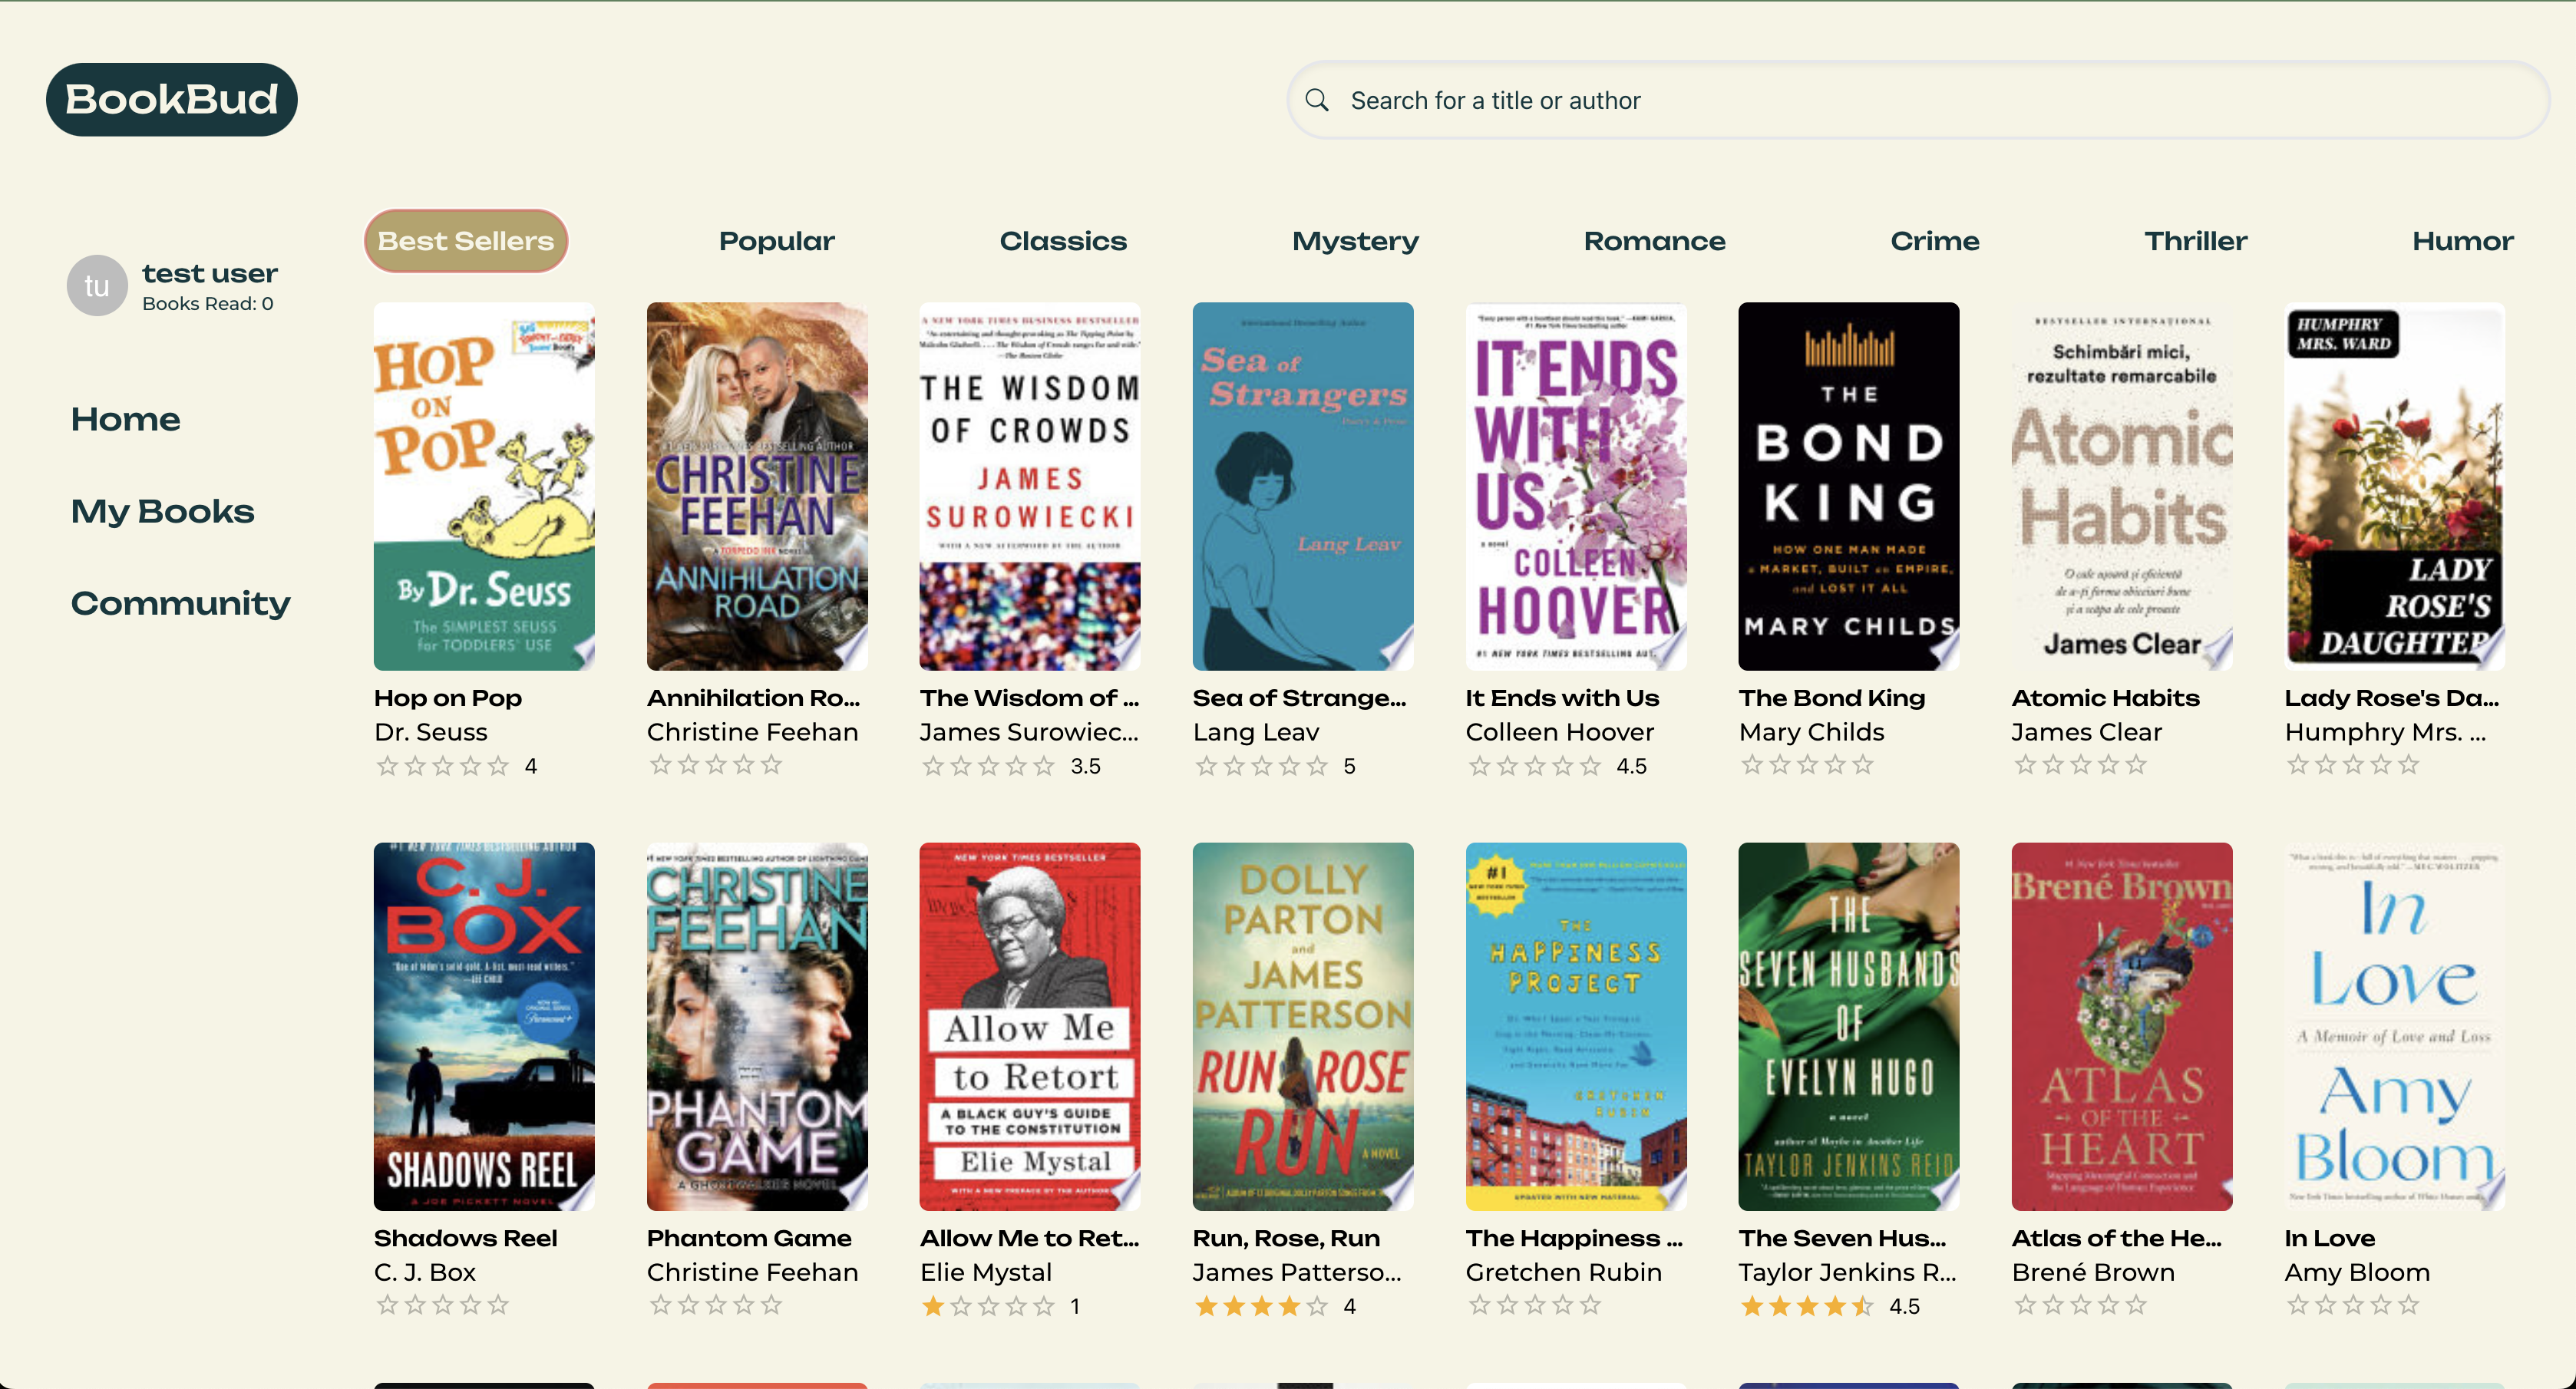Click first star under Atomic Habits
2576x1389 pixels.
2025,765
